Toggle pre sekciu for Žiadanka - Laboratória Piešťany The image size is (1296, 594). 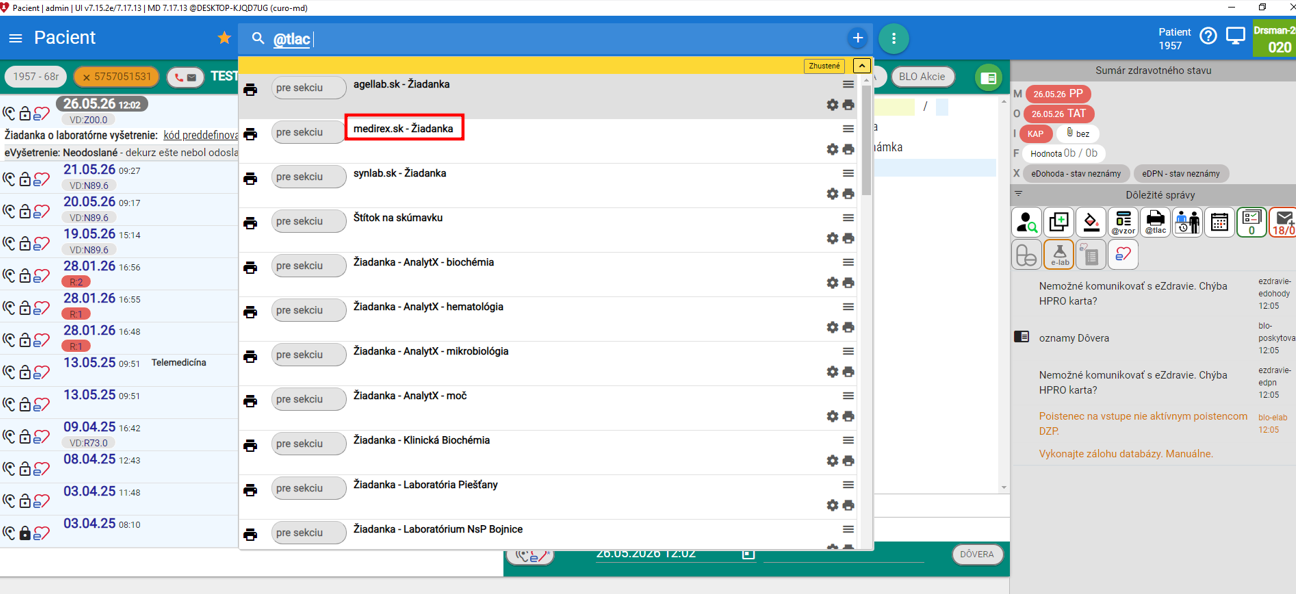tap(309, 488)
